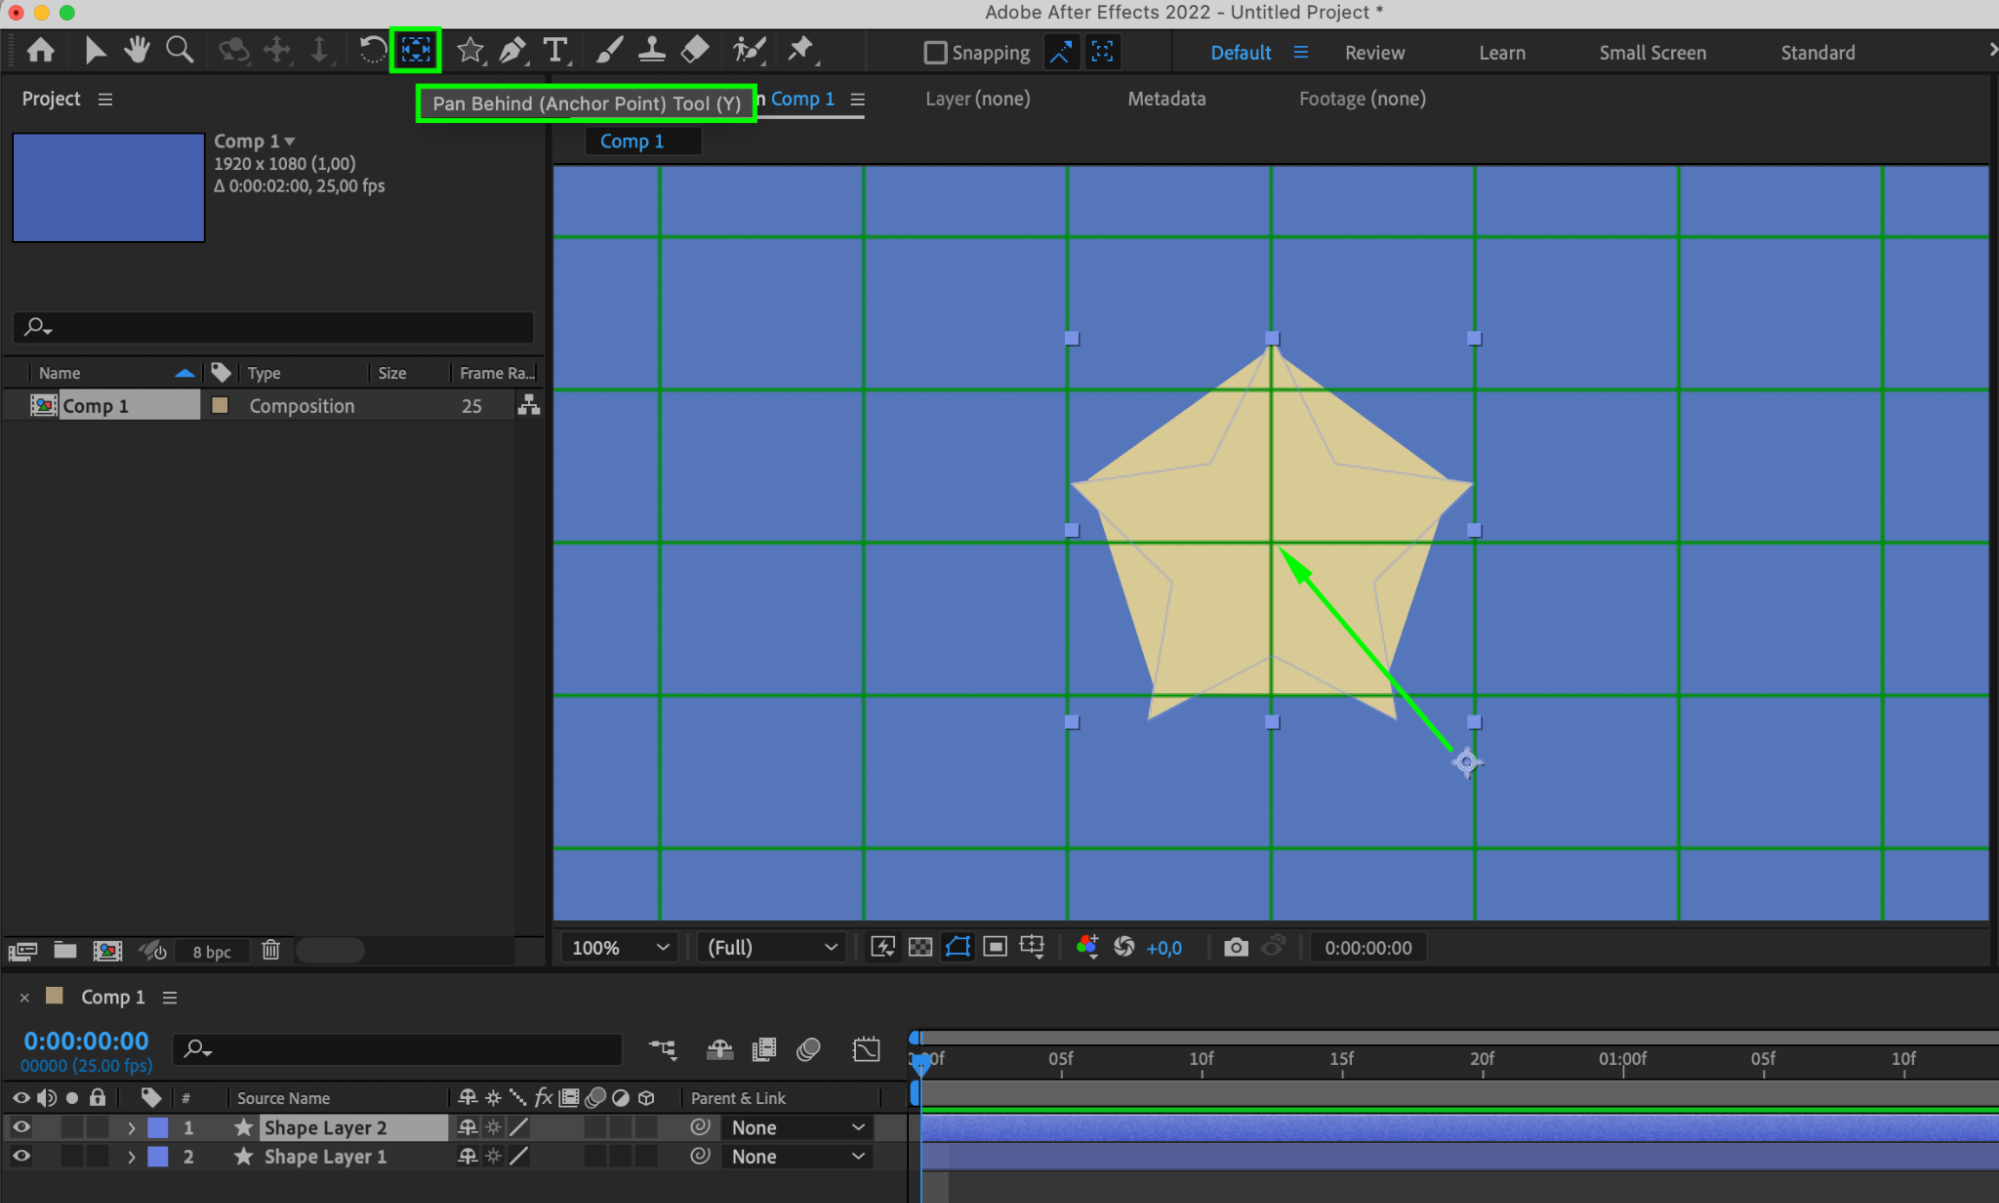
Task: Choose the Hand tool
Action: (137, 50)
